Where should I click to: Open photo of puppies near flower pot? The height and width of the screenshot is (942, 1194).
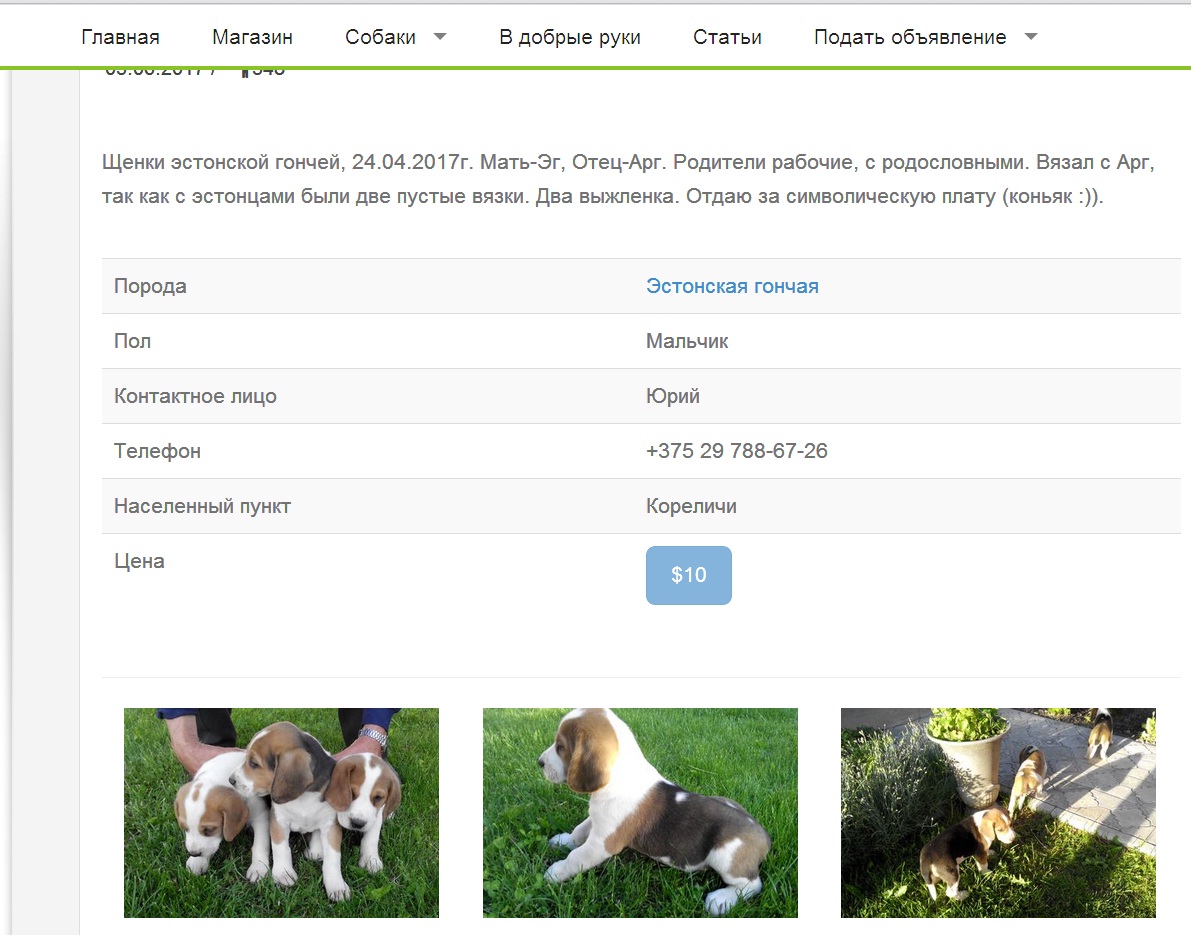[998, 812]
